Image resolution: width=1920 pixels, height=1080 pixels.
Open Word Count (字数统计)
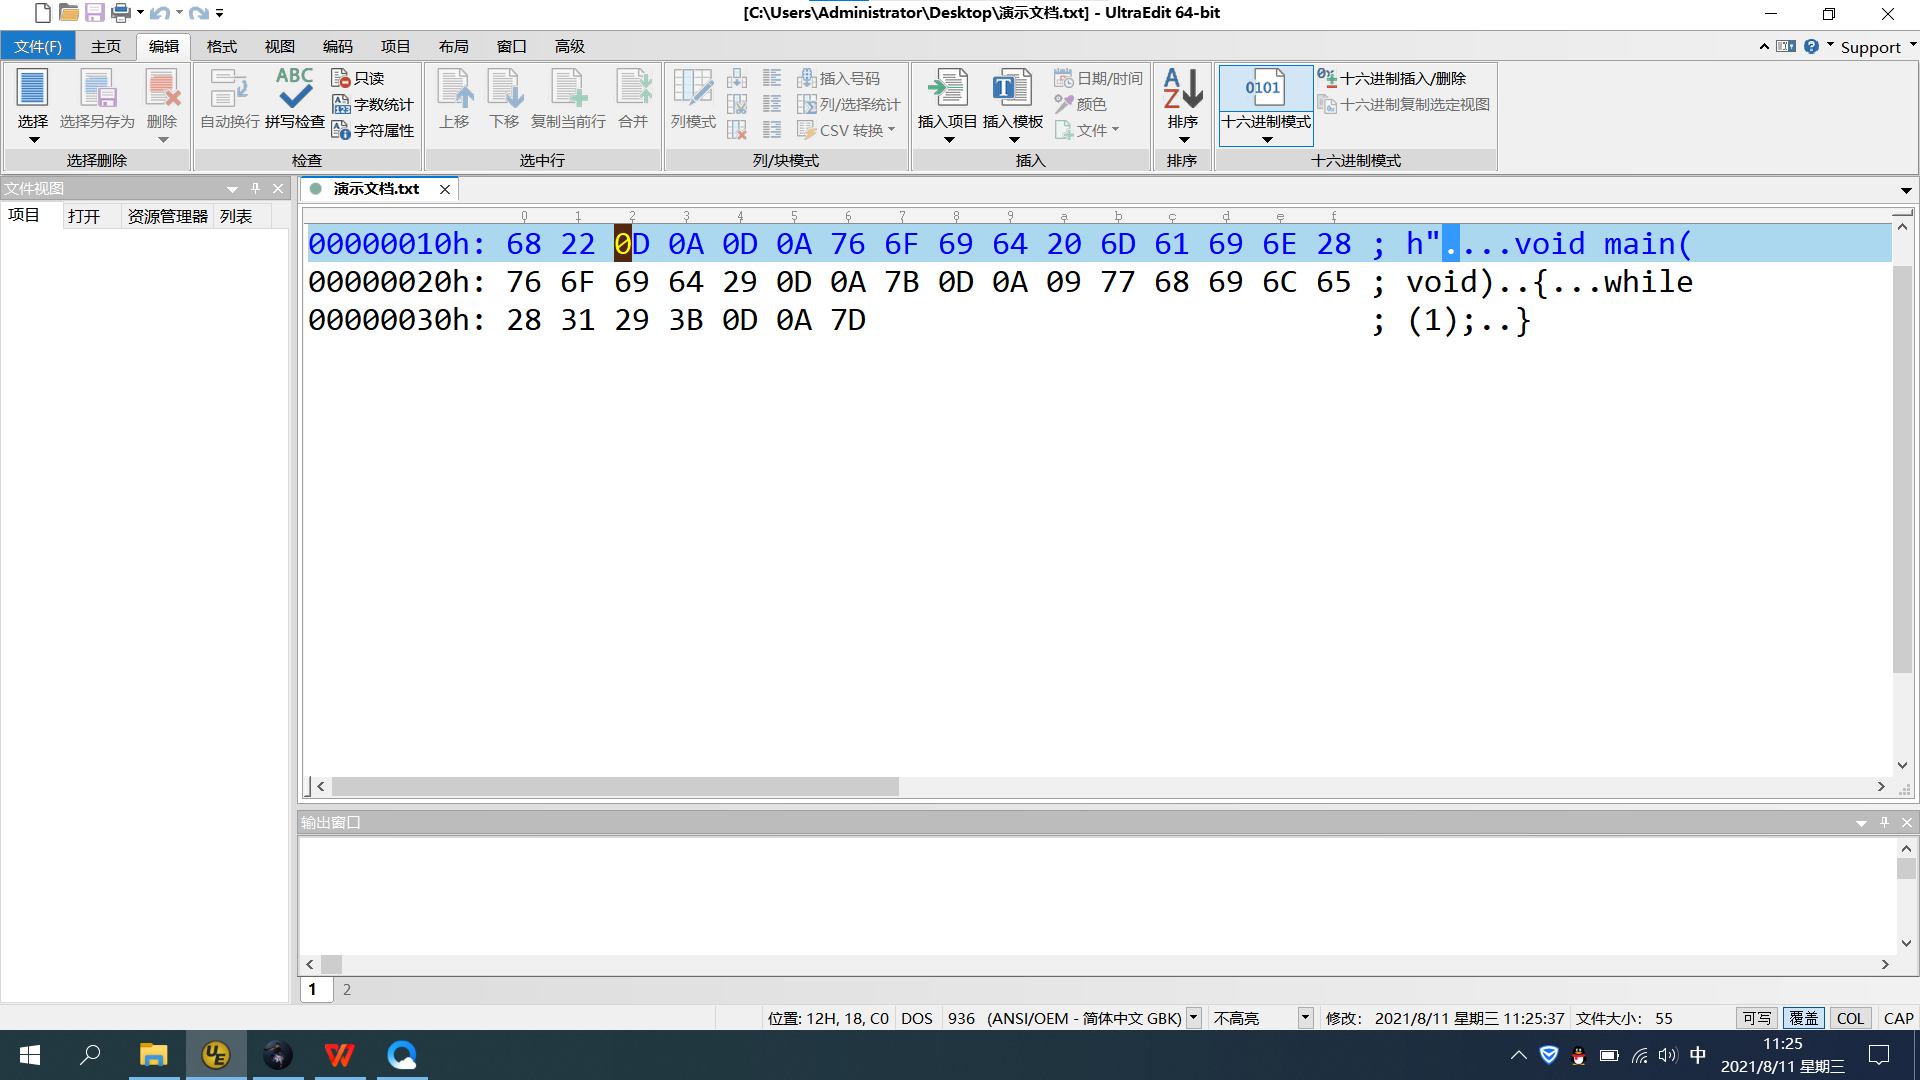[372, 104]
